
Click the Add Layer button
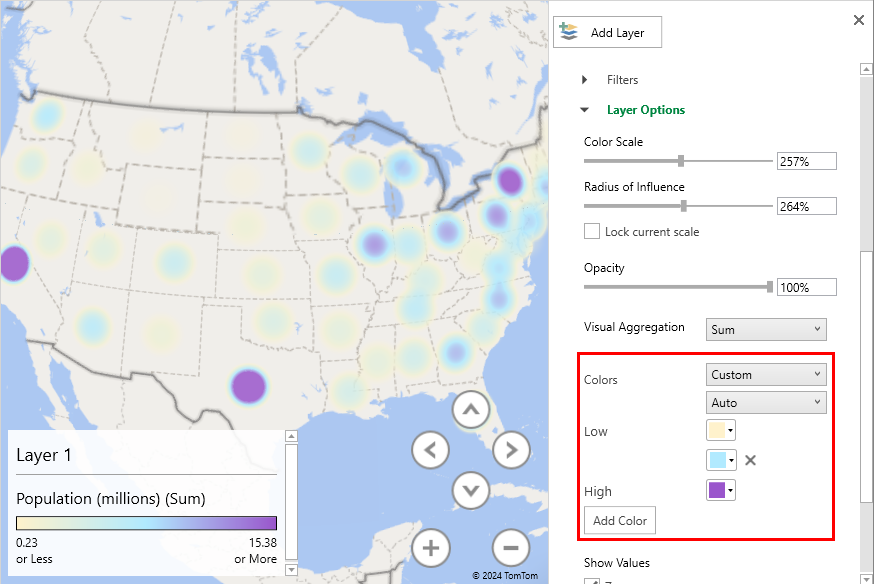click(607, 32)
